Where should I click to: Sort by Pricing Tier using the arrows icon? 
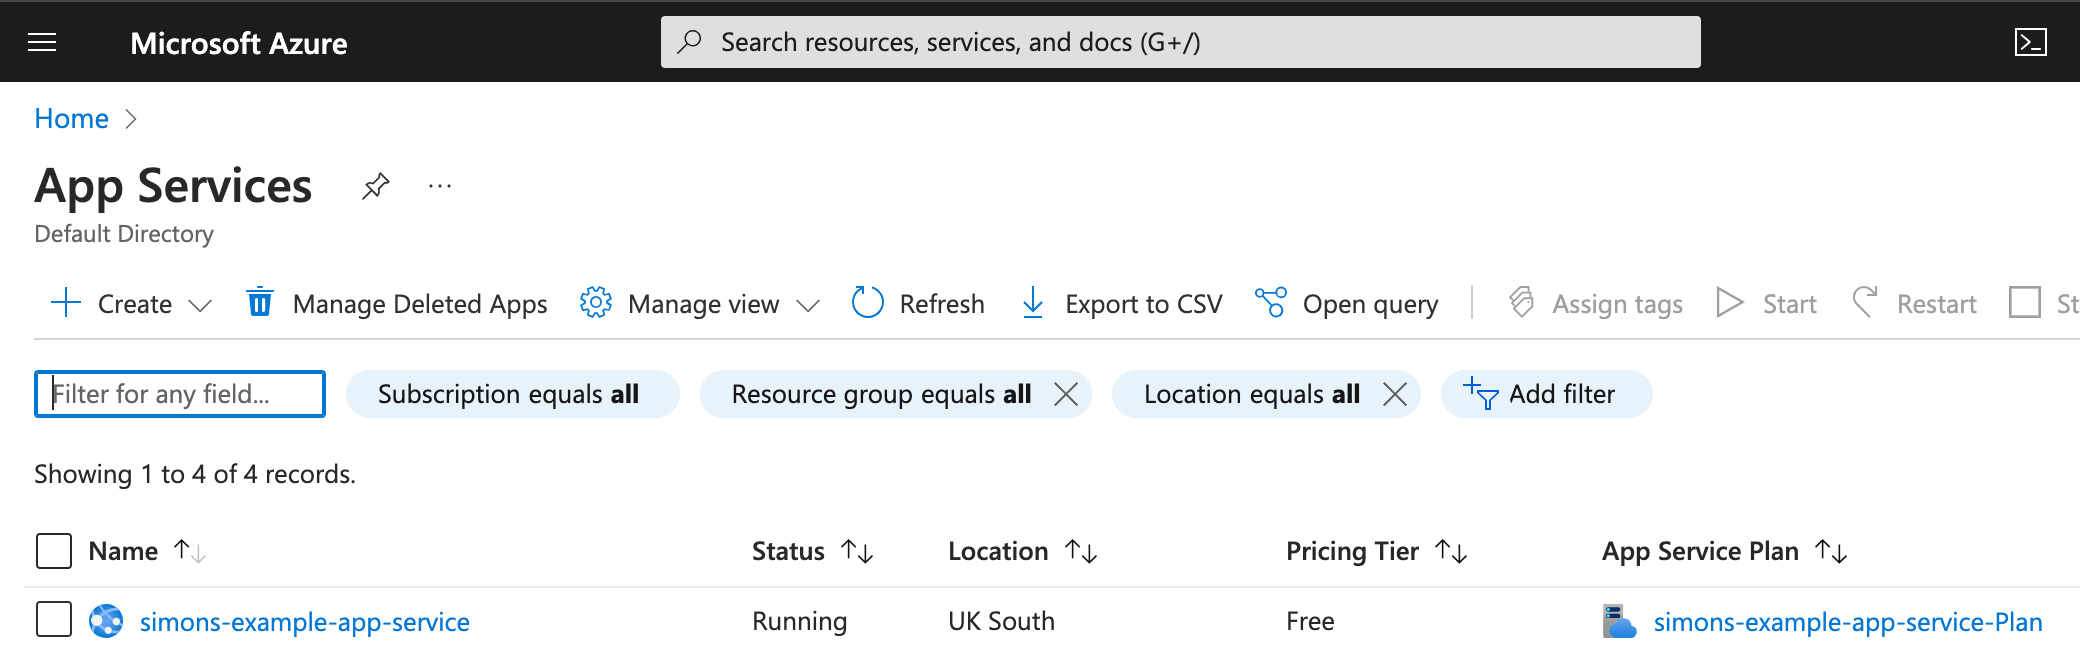(1451, 550)
